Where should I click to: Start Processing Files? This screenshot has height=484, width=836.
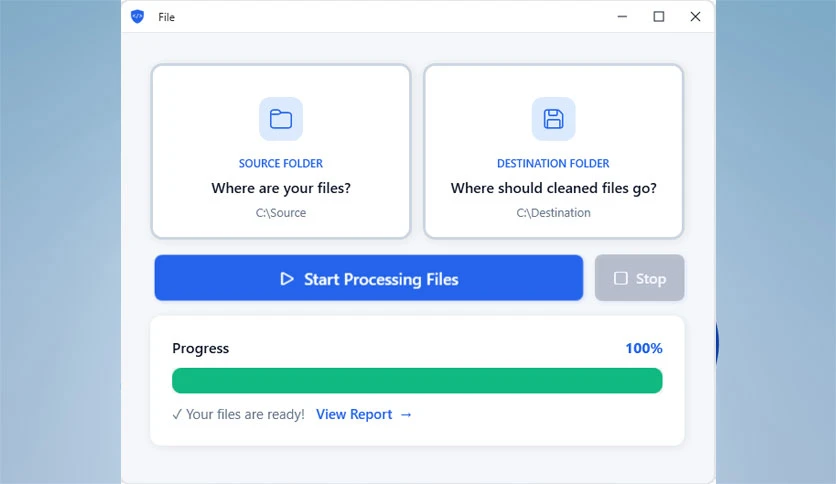[x=369, y=278]
